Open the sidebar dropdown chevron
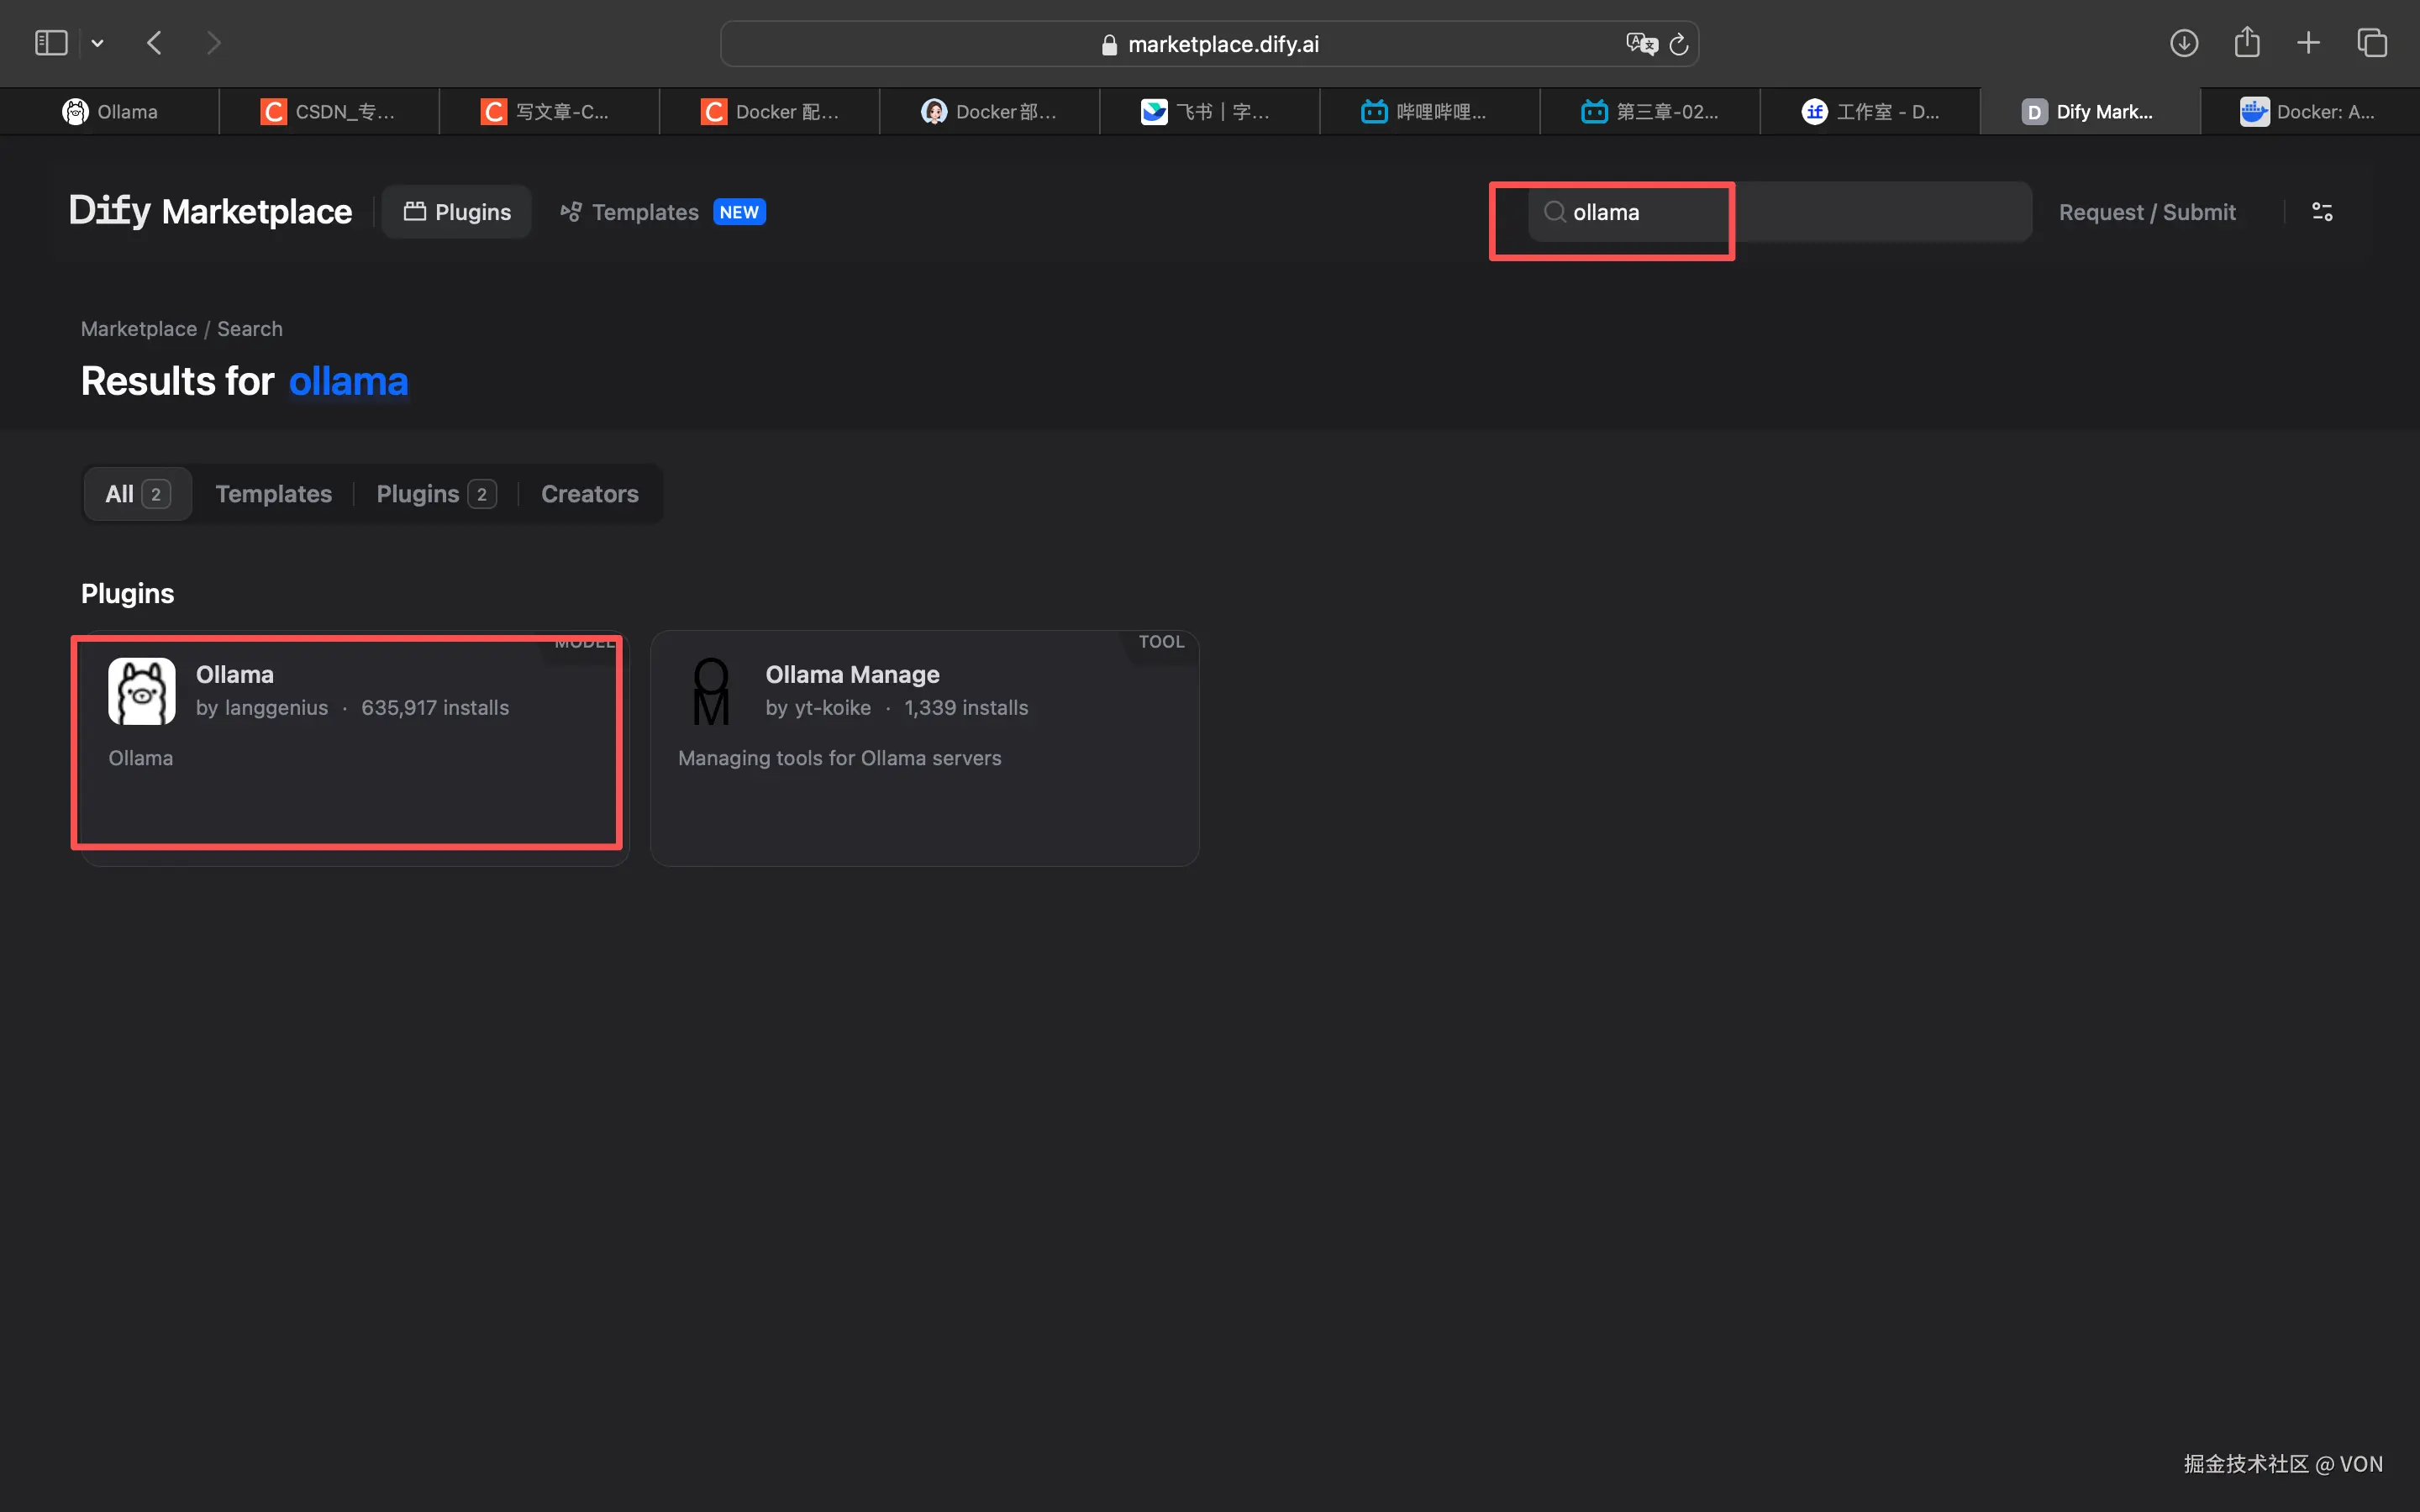 pyautogui.click(x=97, y=43)
